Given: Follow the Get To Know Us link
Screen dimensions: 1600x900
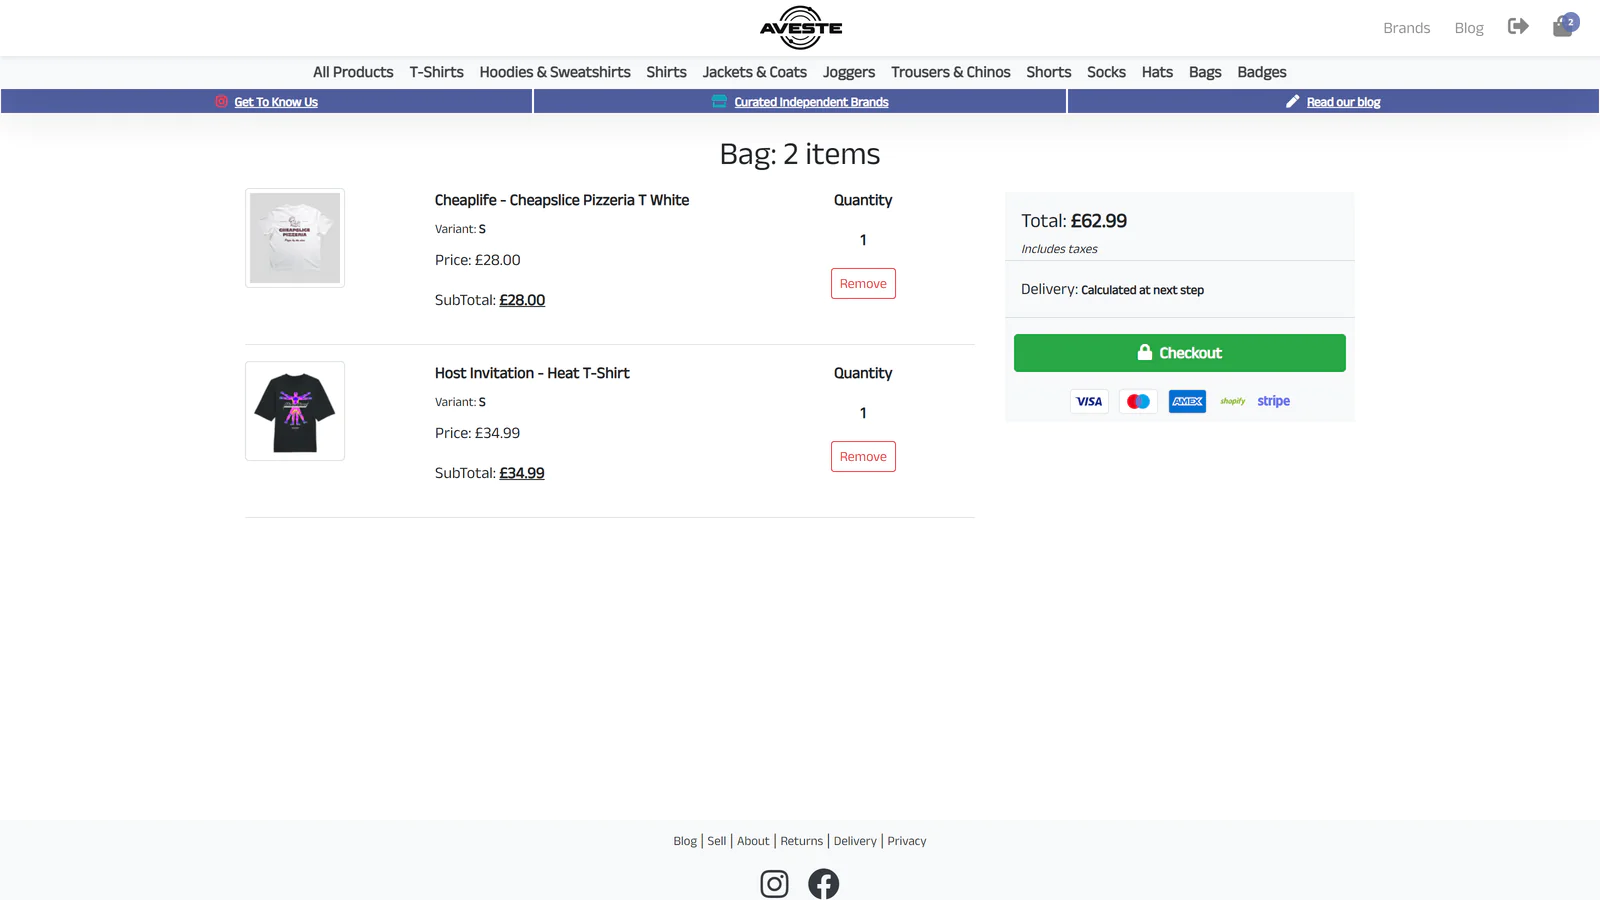Looking at the screenshot, I should [276, 102].
